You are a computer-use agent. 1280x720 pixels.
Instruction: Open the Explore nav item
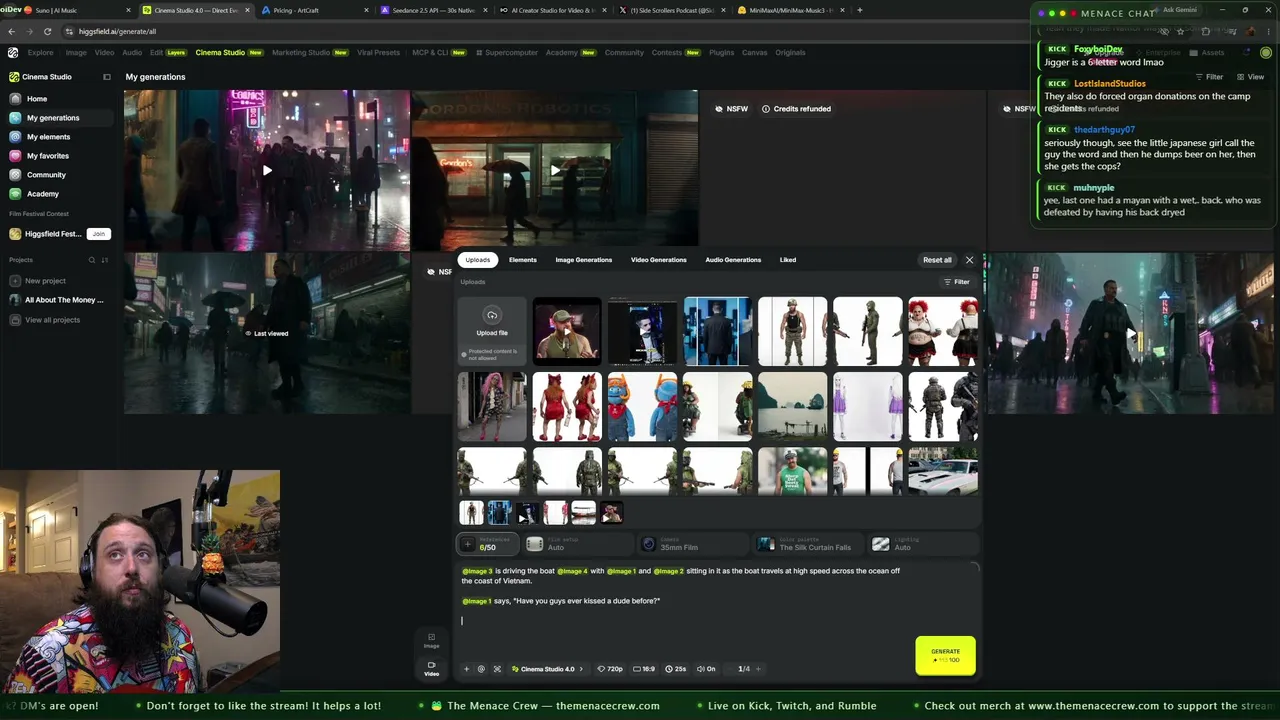pos(41,52)
